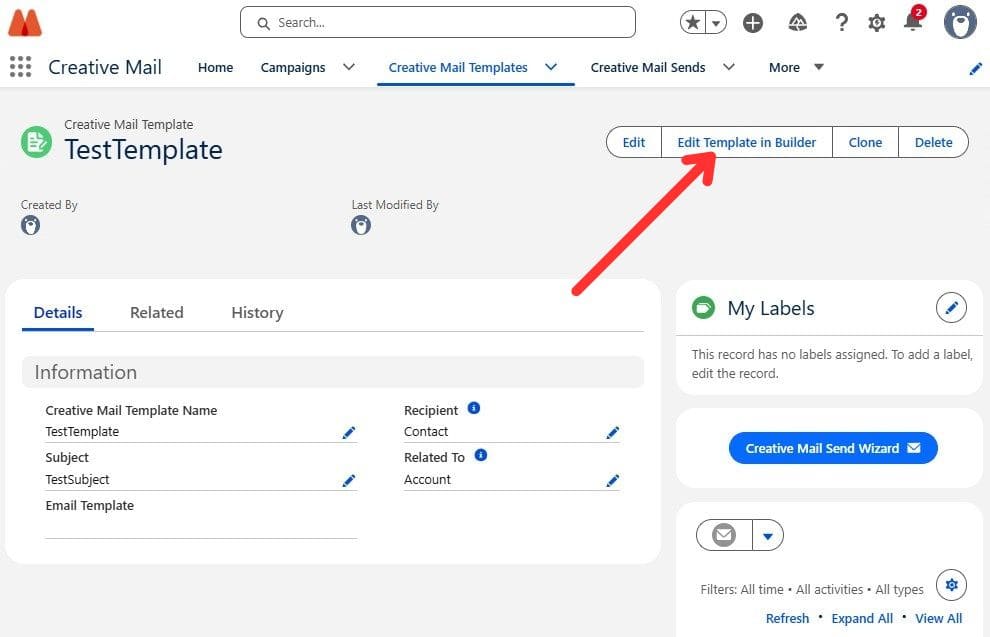The width and height of the screenshot is (990, 637).
Task: Open the Trailhead guidance icon
Action: pos(797,23)
